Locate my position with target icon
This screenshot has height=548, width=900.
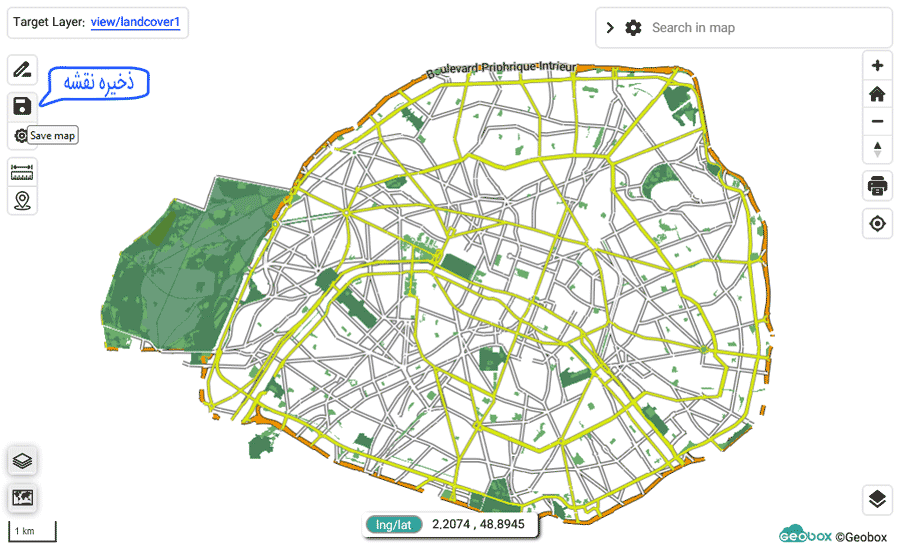[877, 224]
